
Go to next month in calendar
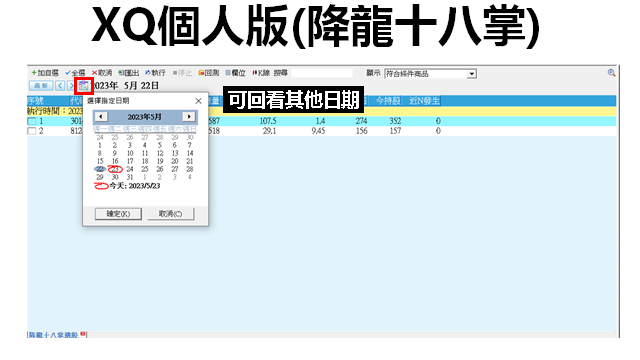click(x=189, y=117)
